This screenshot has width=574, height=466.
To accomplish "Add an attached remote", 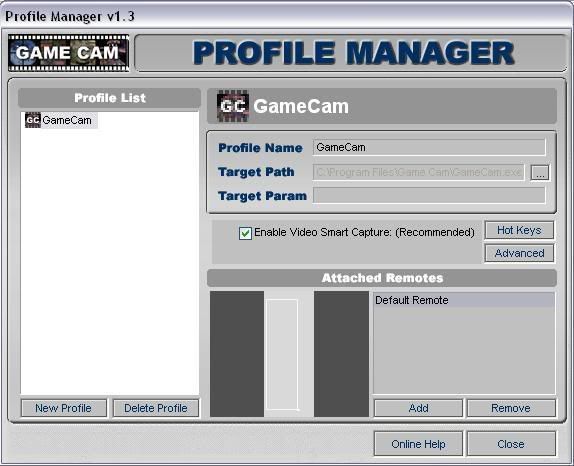I will tap(418, 408).
